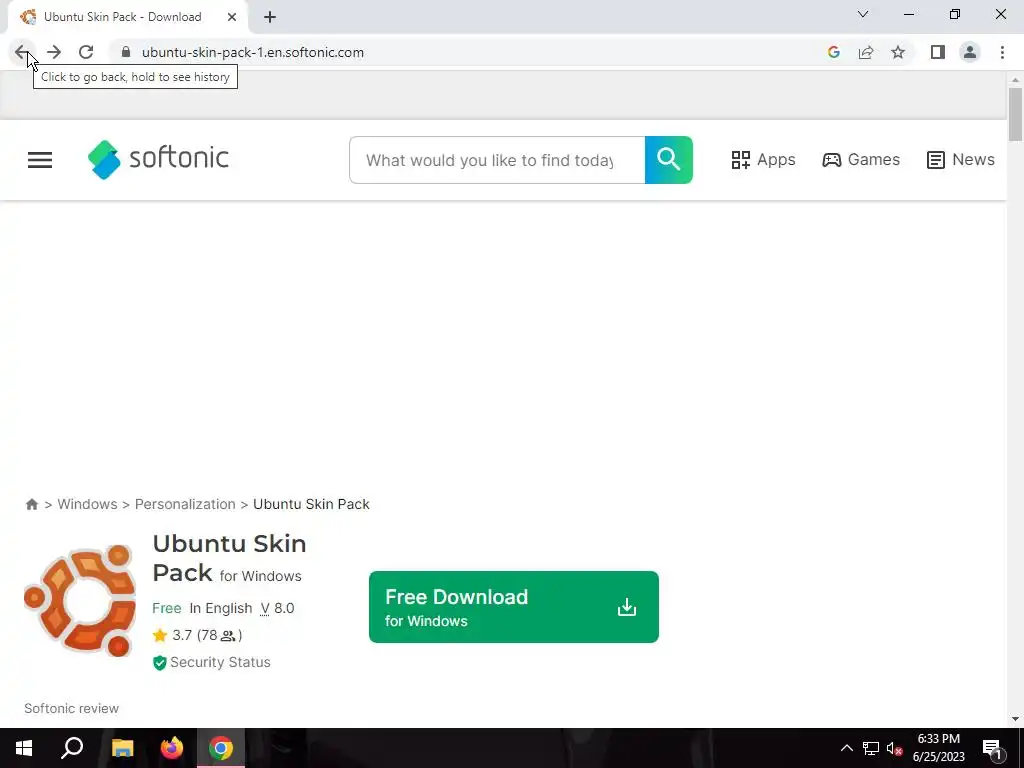Go back using the browser back arrow
1024x768 pixels.
[x=22, y=52]
